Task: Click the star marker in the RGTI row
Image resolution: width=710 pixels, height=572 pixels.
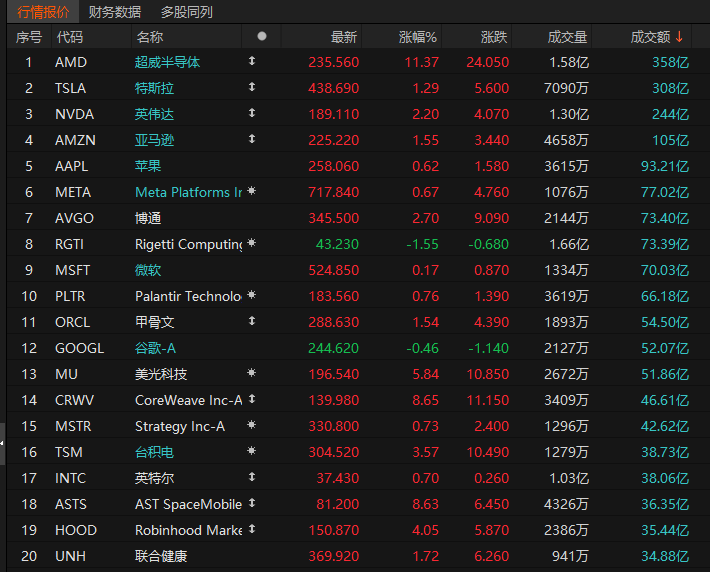Action: pos(251,244)
